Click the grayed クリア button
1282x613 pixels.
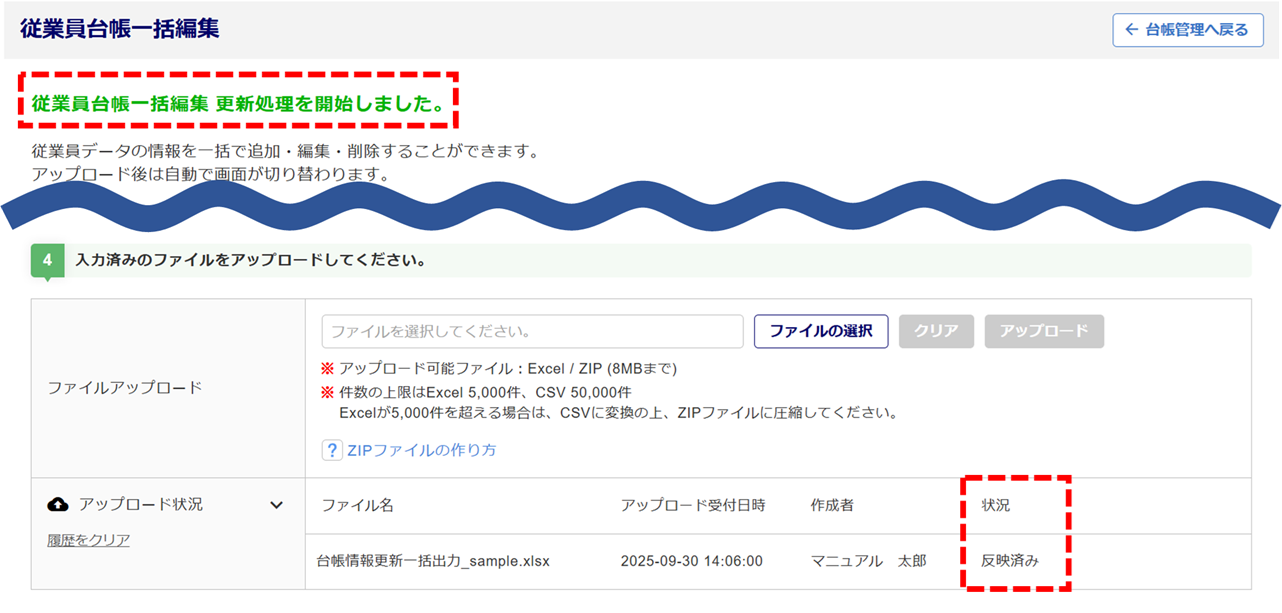tap(937, 331)
